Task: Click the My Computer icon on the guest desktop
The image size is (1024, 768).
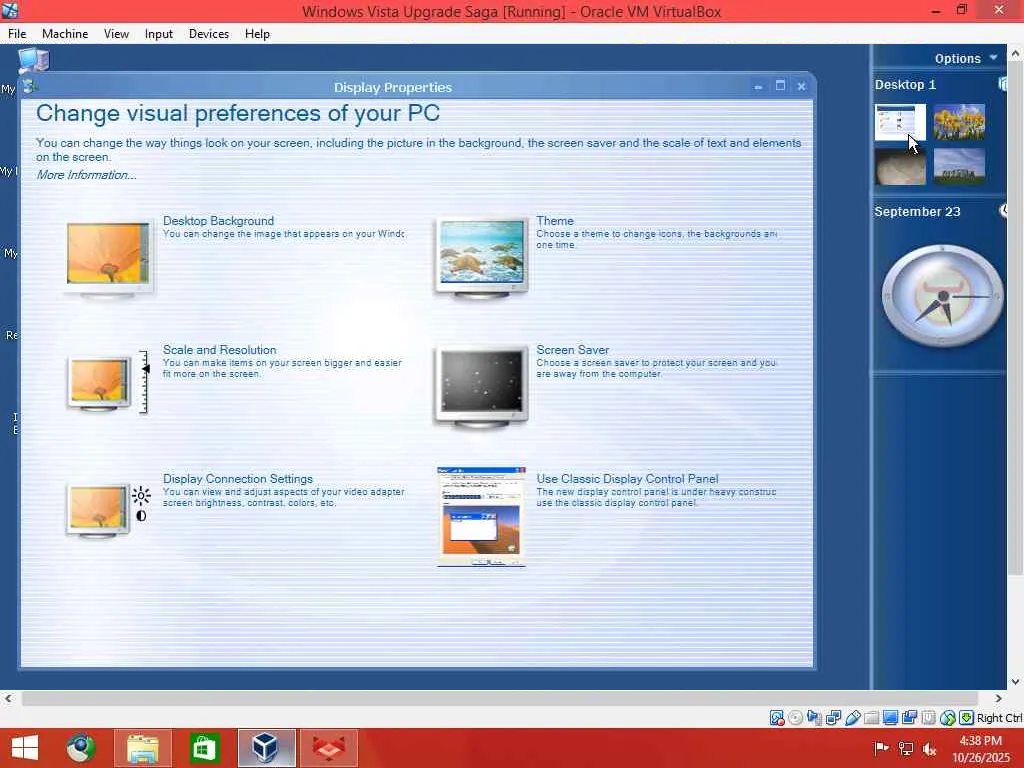Action: tap(33, 61)
